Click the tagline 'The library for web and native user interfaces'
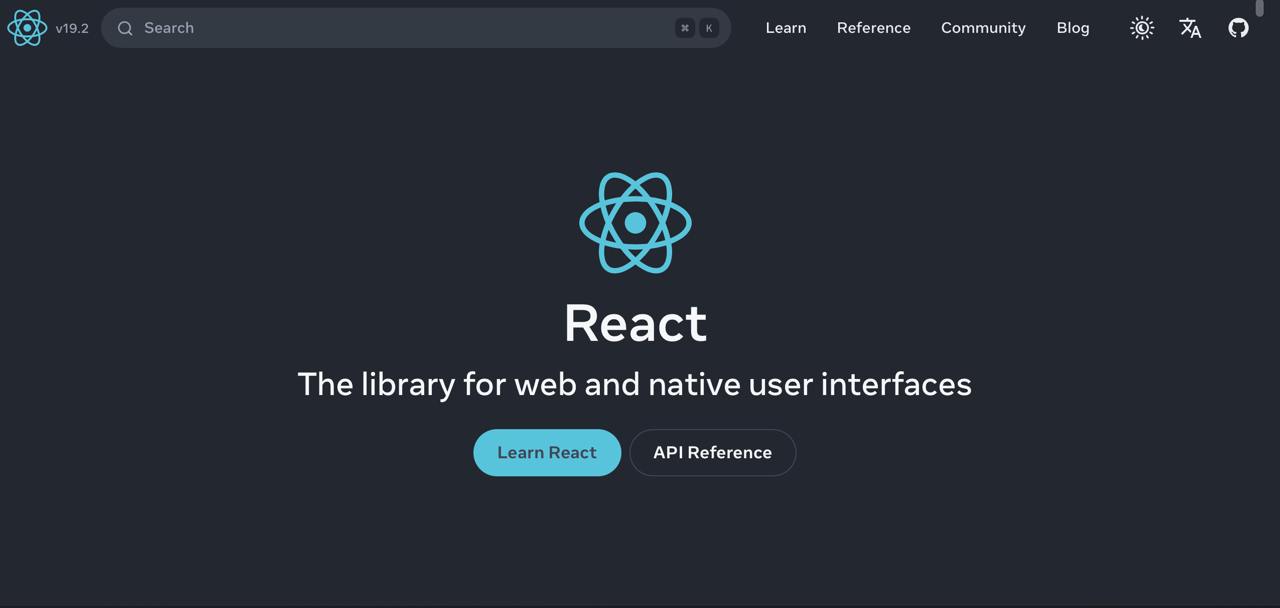This screenshot has height=608, width=1280. 635,384
